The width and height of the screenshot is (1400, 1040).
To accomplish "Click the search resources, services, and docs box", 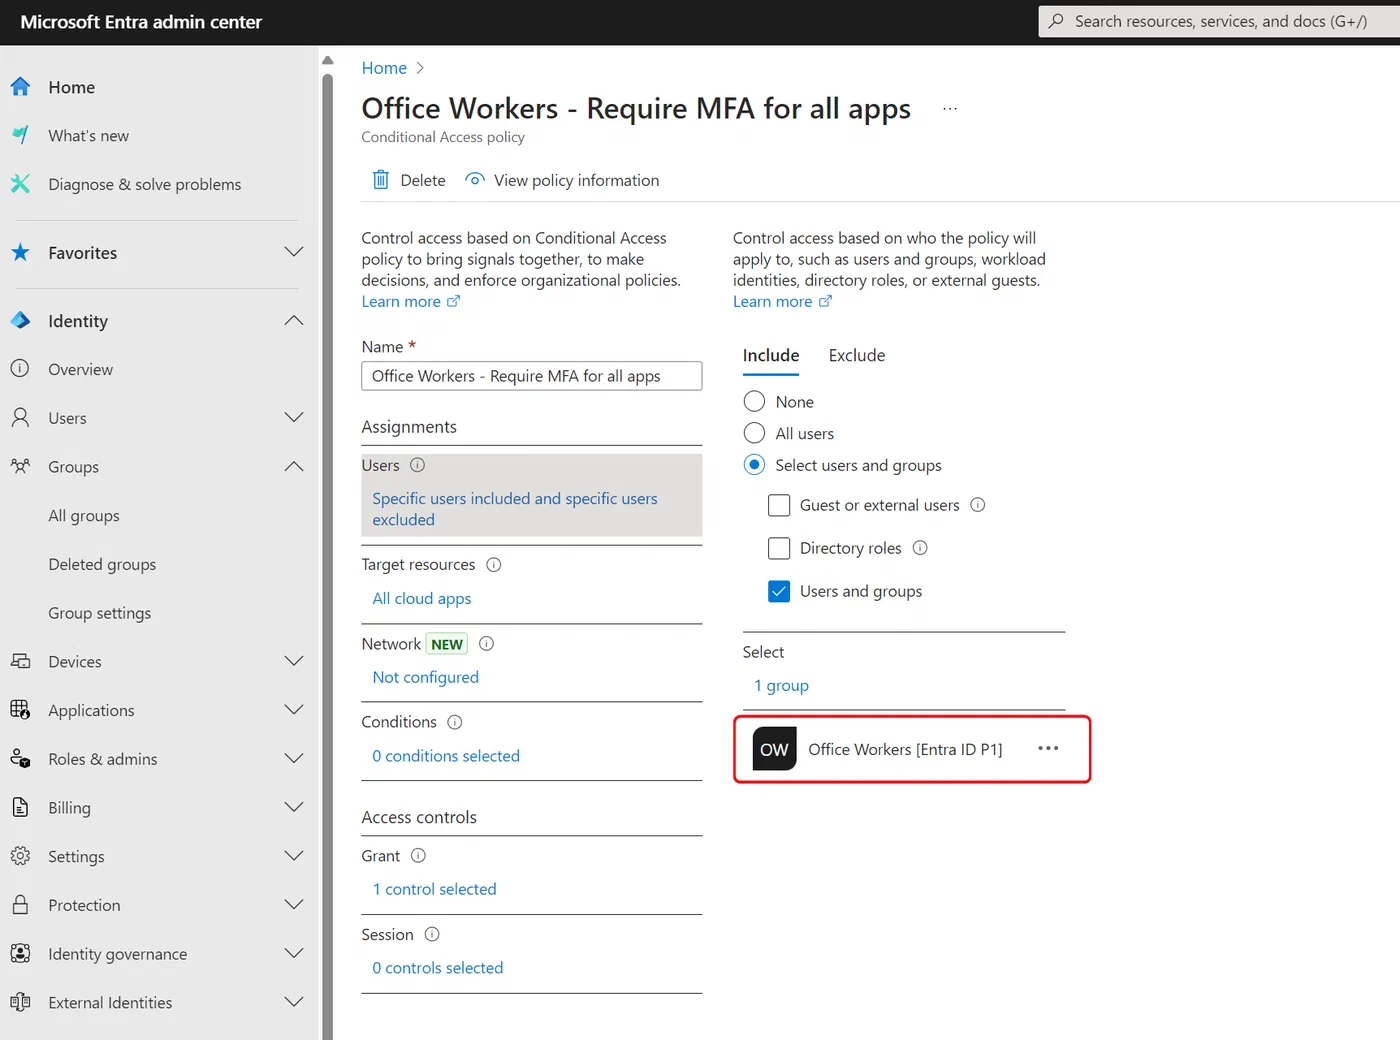I will (x=1220, y=21).
